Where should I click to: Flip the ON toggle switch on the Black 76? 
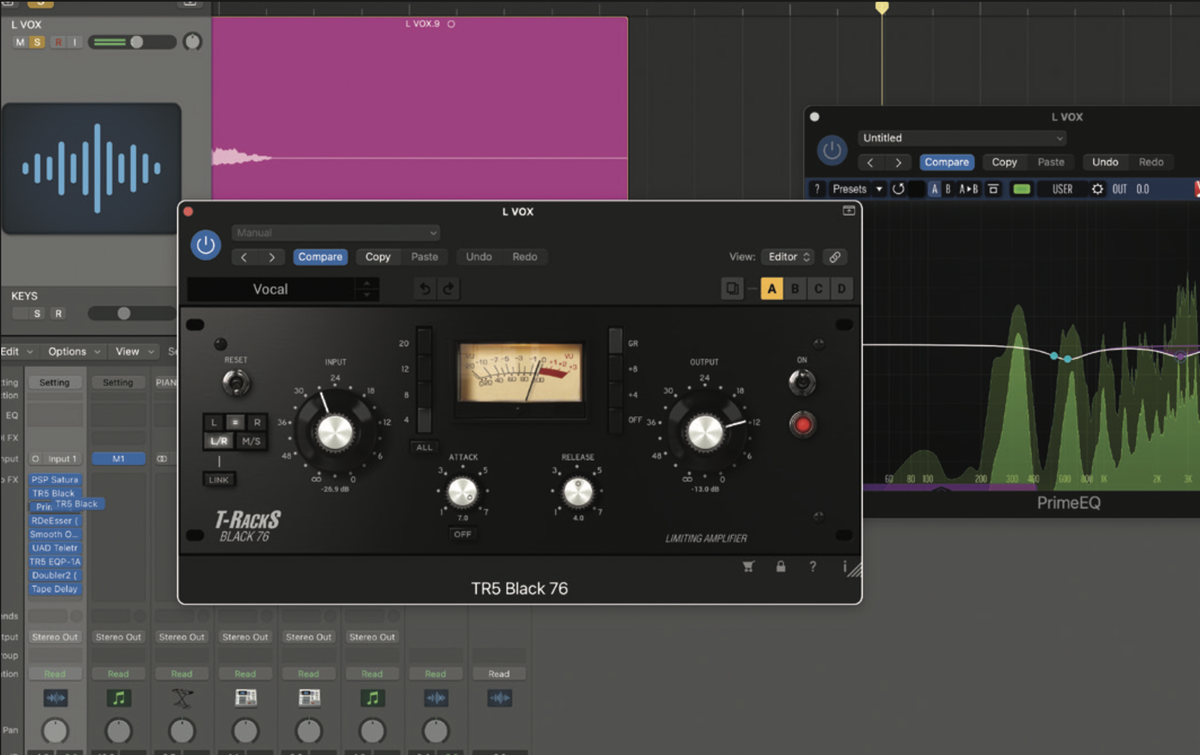(803, 382)
